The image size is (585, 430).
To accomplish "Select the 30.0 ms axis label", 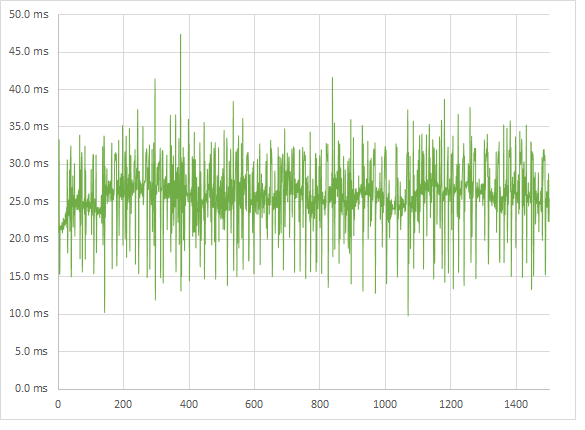I will click(29, 163).
